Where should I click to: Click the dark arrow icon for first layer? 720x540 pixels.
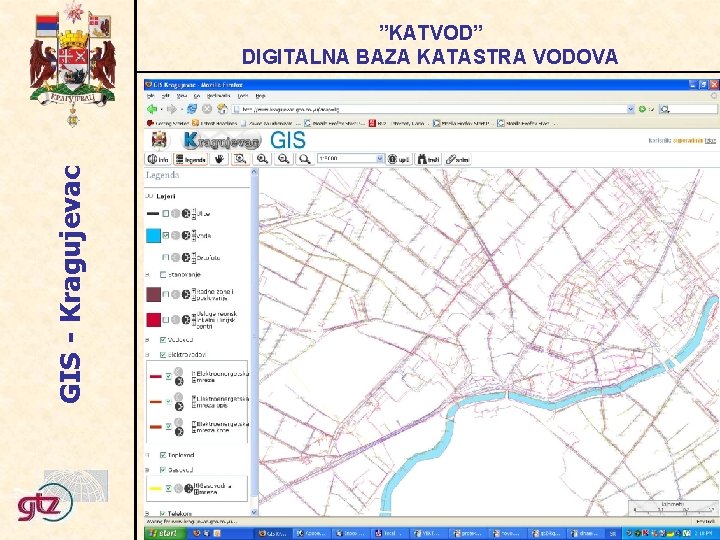[186, 214]
